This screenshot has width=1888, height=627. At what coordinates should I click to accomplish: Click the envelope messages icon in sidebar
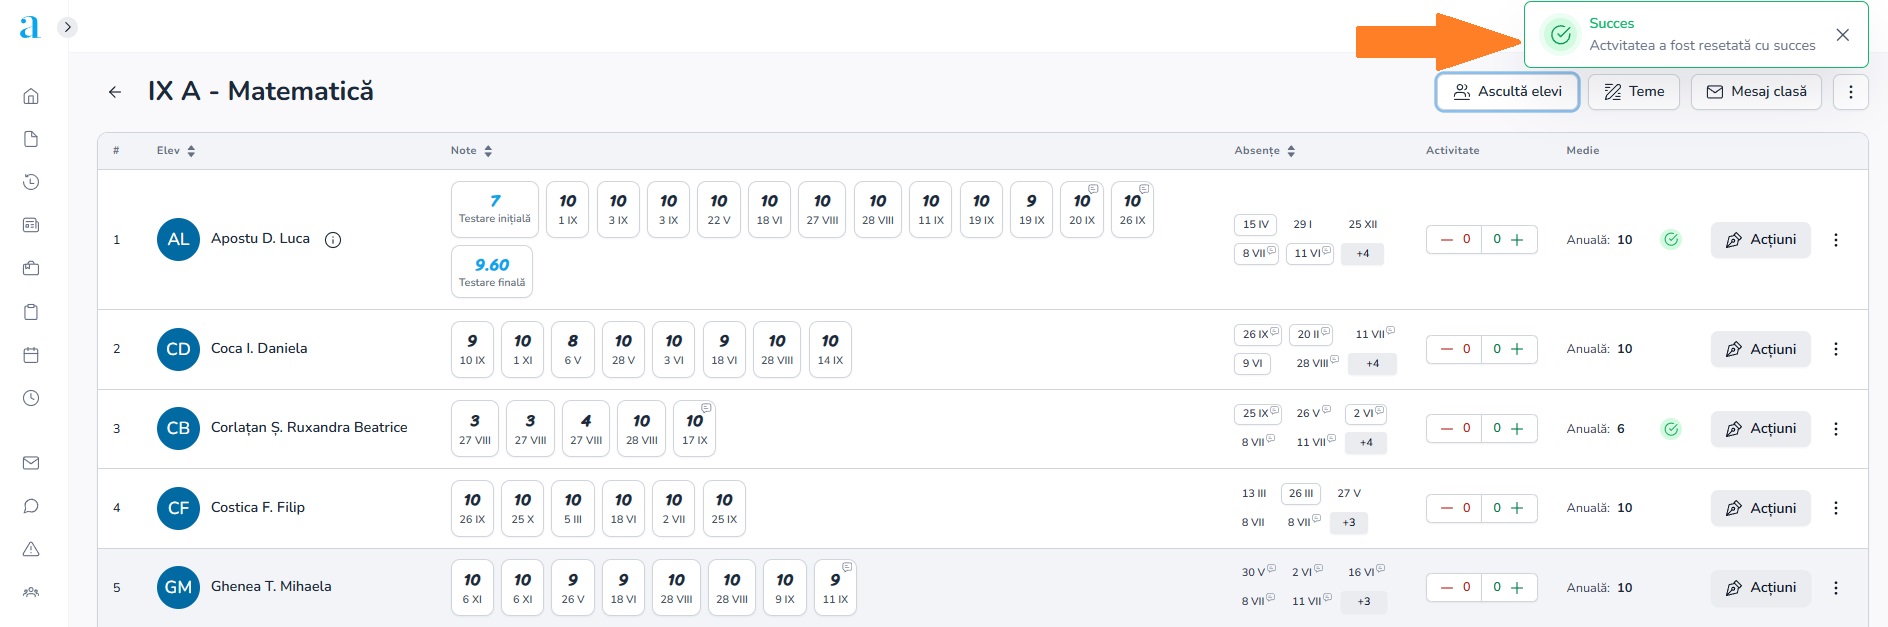(31, 463)
